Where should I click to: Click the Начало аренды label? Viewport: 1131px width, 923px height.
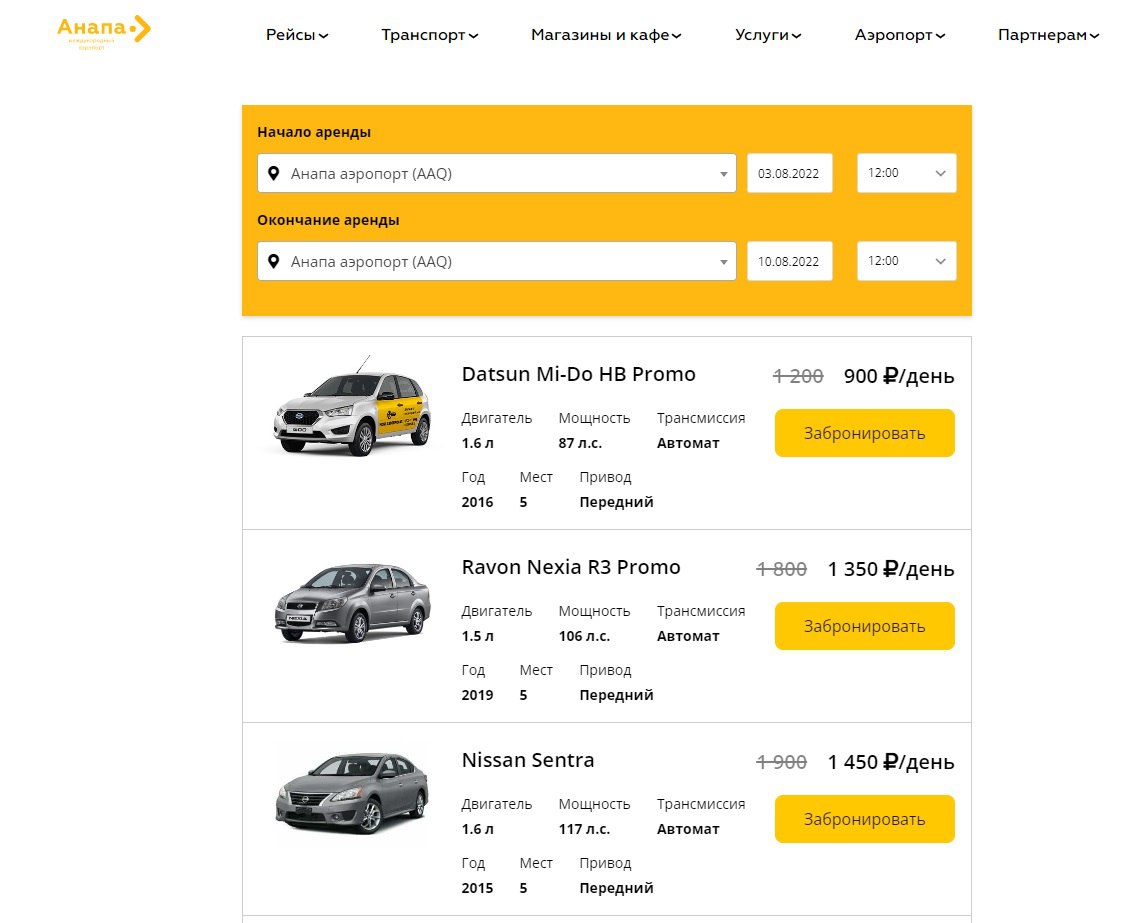314,132
